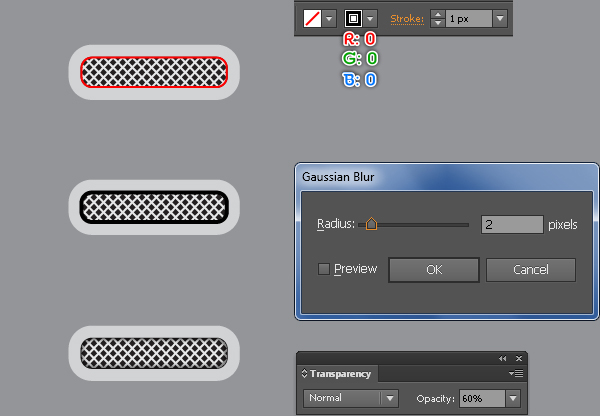Click the stroke weight stepper arrows
The width and height of the screenshot is (600, 416).
[x=437, y=18]
